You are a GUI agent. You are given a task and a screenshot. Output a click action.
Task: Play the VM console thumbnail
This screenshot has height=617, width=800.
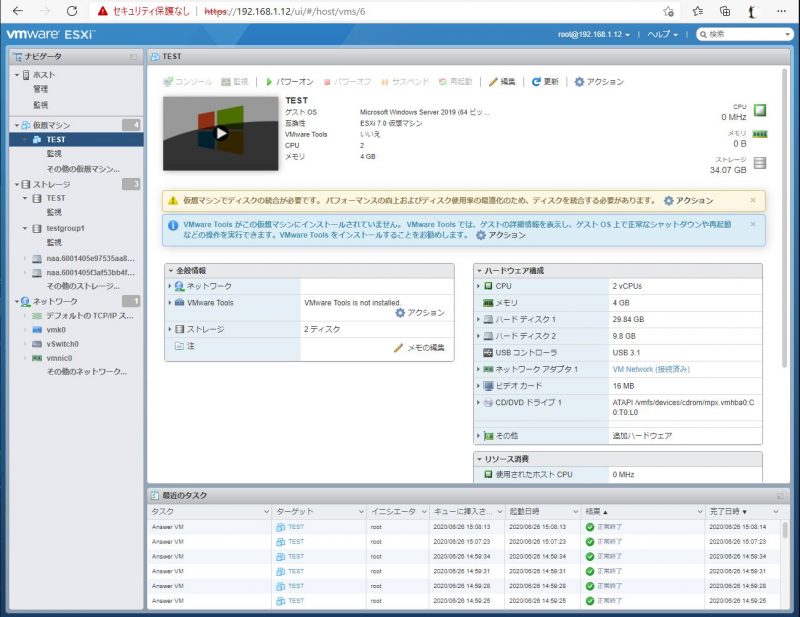point(220,133)
